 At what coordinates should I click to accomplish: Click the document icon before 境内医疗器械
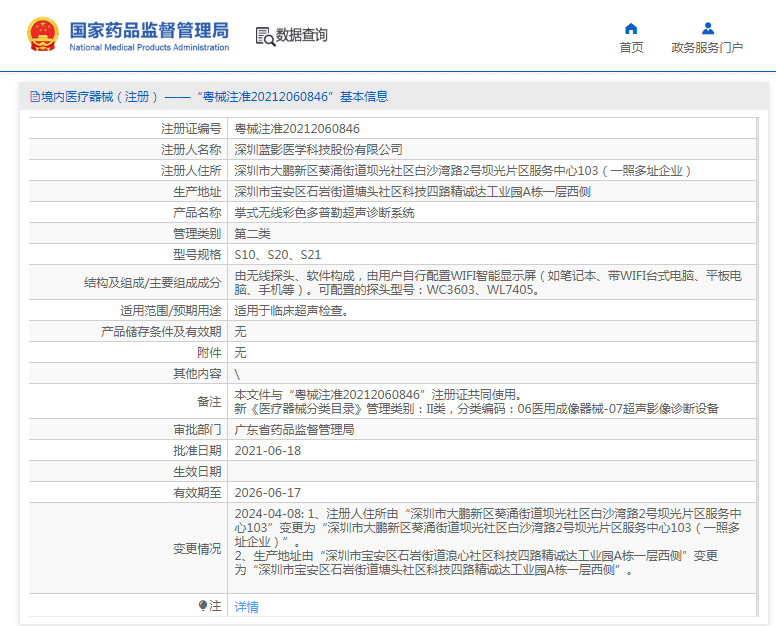pos(35,96)
